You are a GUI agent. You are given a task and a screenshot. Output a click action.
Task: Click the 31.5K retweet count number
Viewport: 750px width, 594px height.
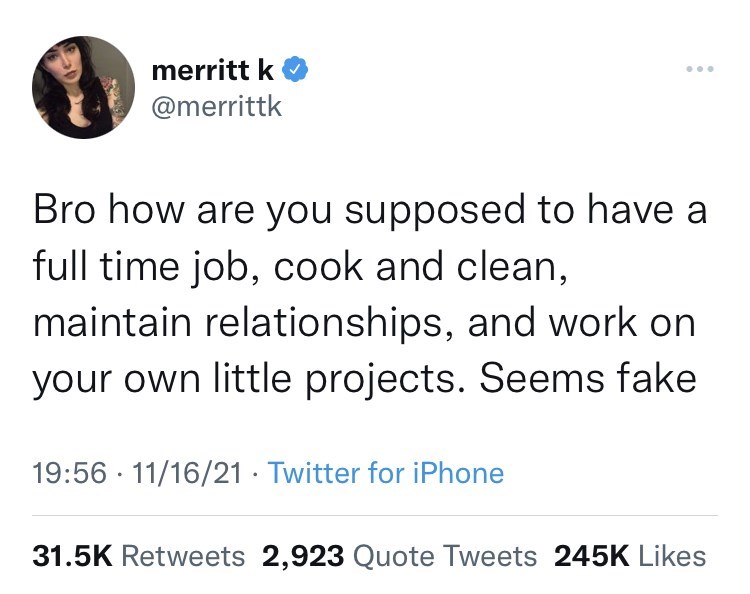(x=76, y=556)
